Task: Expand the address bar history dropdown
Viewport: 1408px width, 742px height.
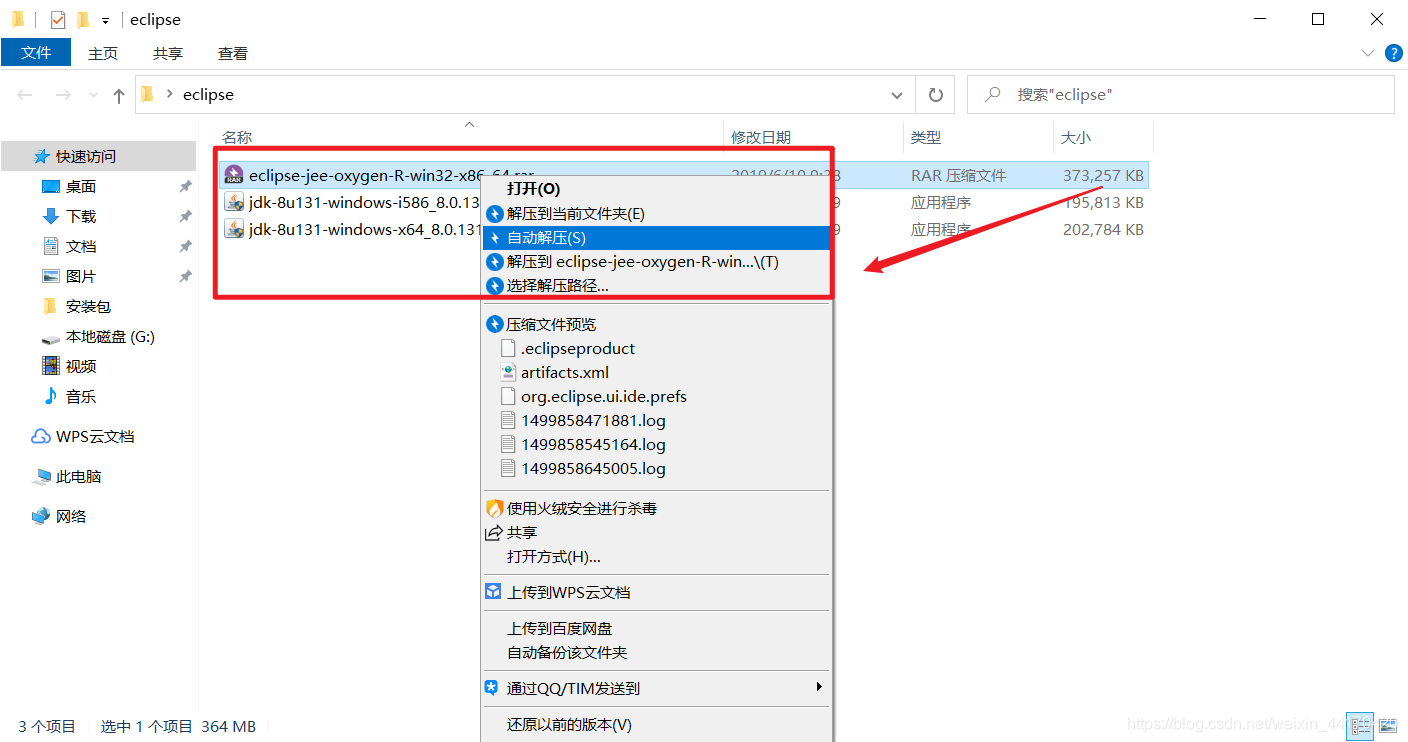Action: tap(896, 95)
